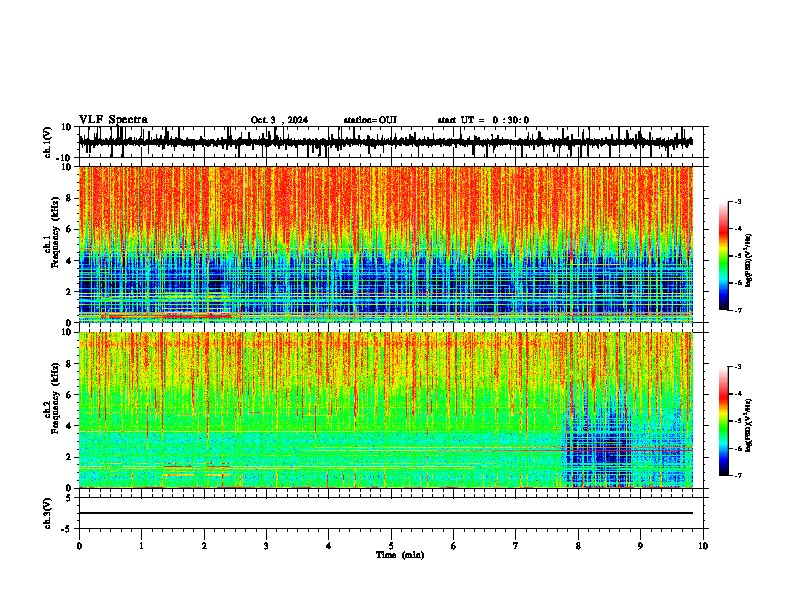
Task: Click the time axis end tick label '10'
Action: click(703, 546)
